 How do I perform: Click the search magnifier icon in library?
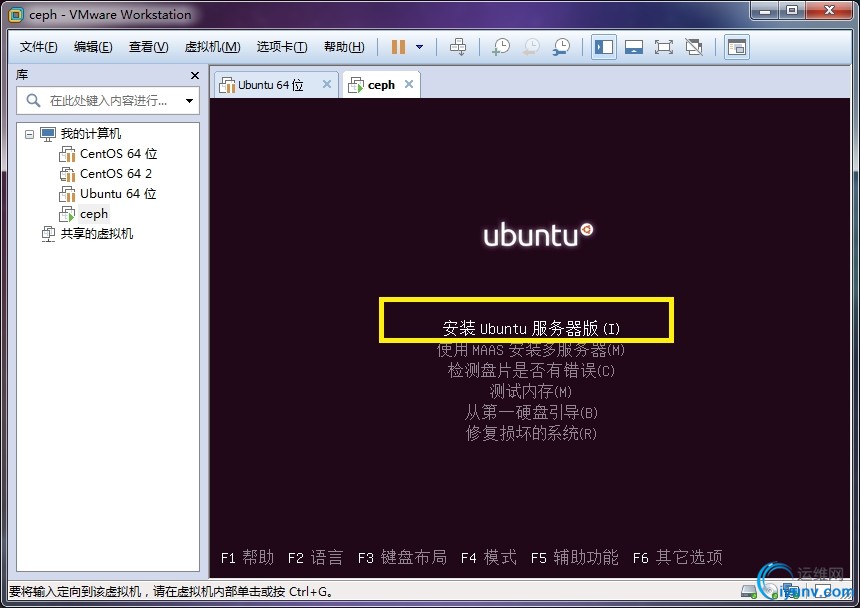pos(33,101)
